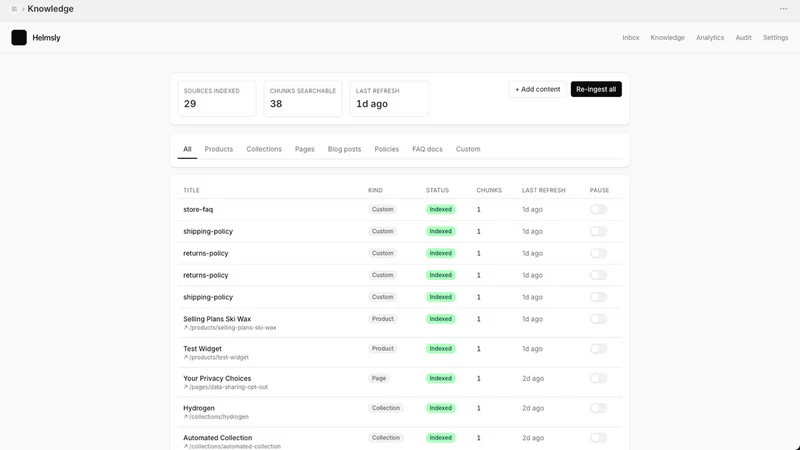Image resolution: width=800 pixels, height=450 pixels.
Task: Click the Sources Indexed stat card
Action: pos(217,98)
